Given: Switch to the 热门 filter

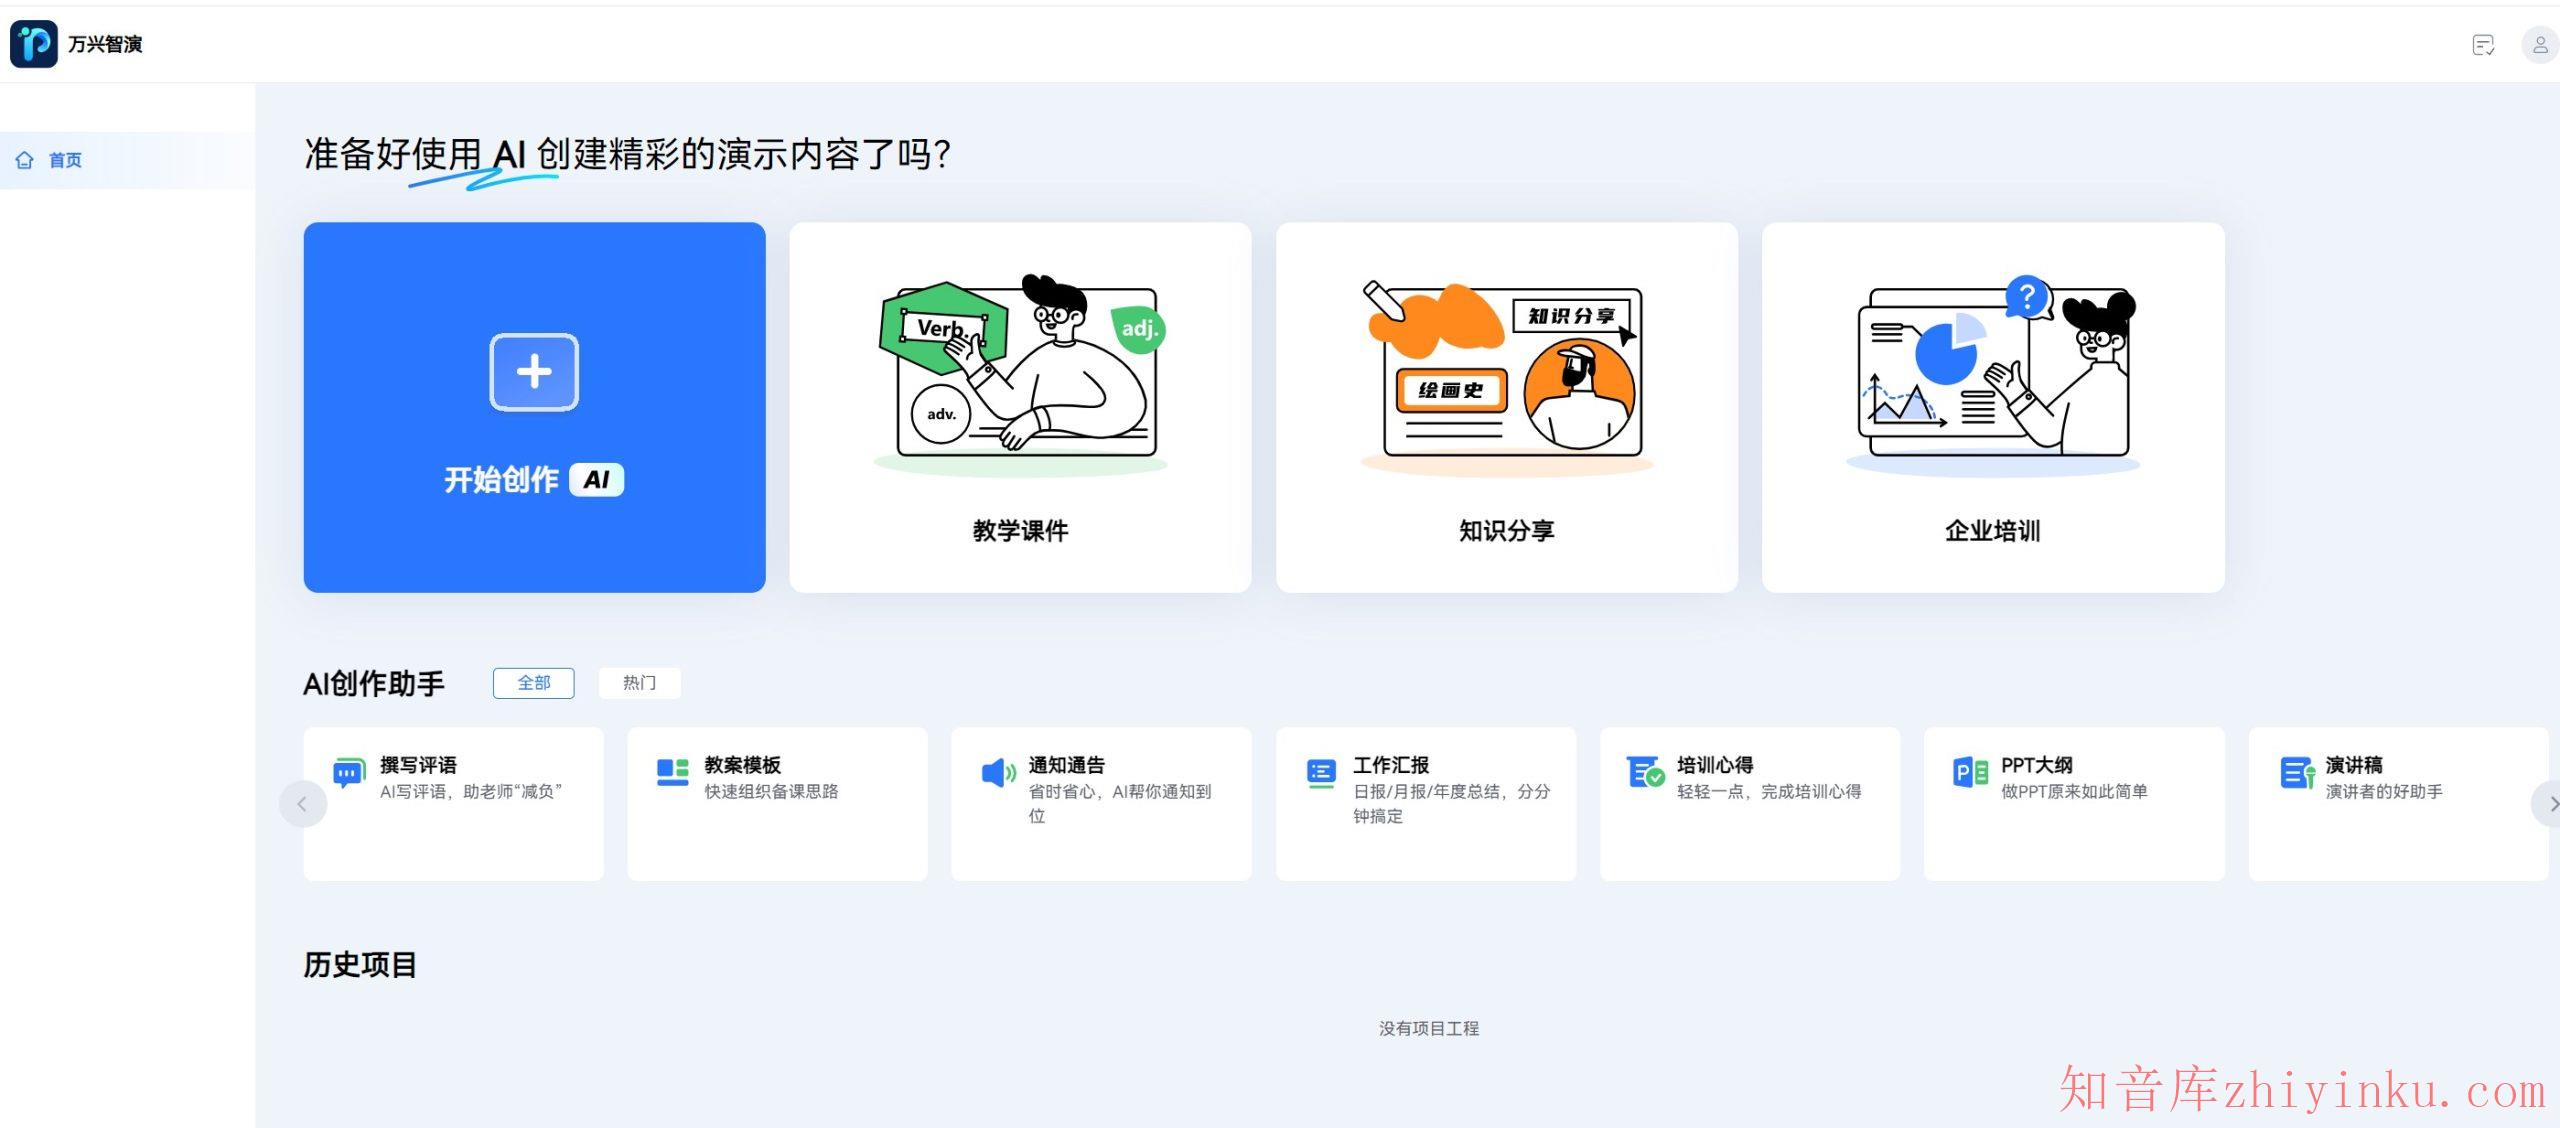Looking at the screenshot, I should (x=639, y=683).
